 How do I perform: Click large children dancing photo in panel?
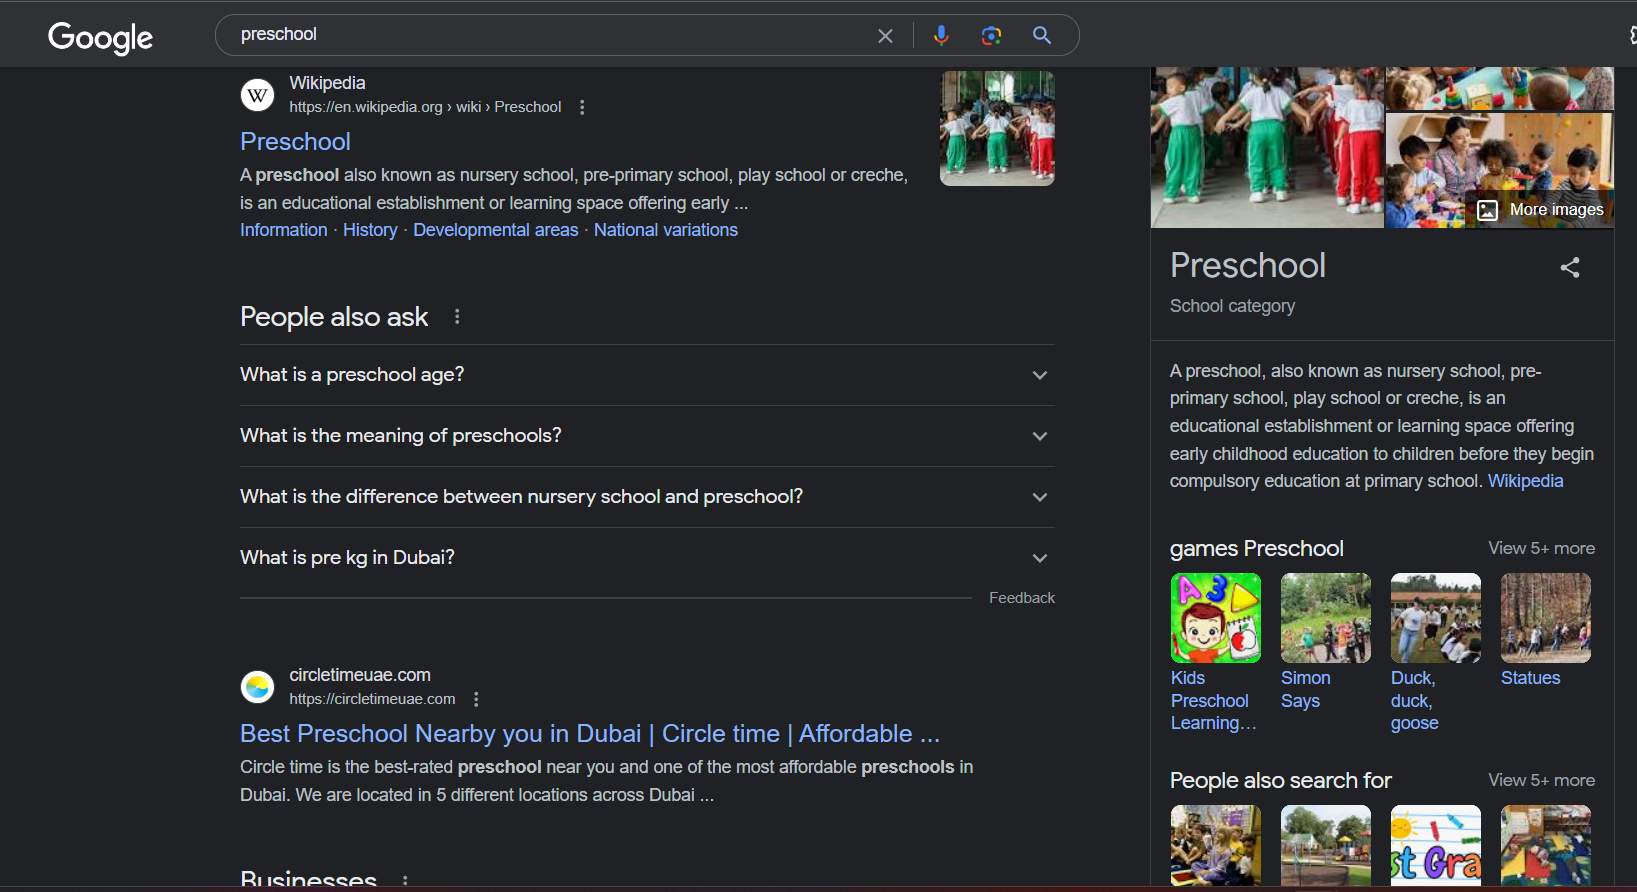[x=1267, y=147]
